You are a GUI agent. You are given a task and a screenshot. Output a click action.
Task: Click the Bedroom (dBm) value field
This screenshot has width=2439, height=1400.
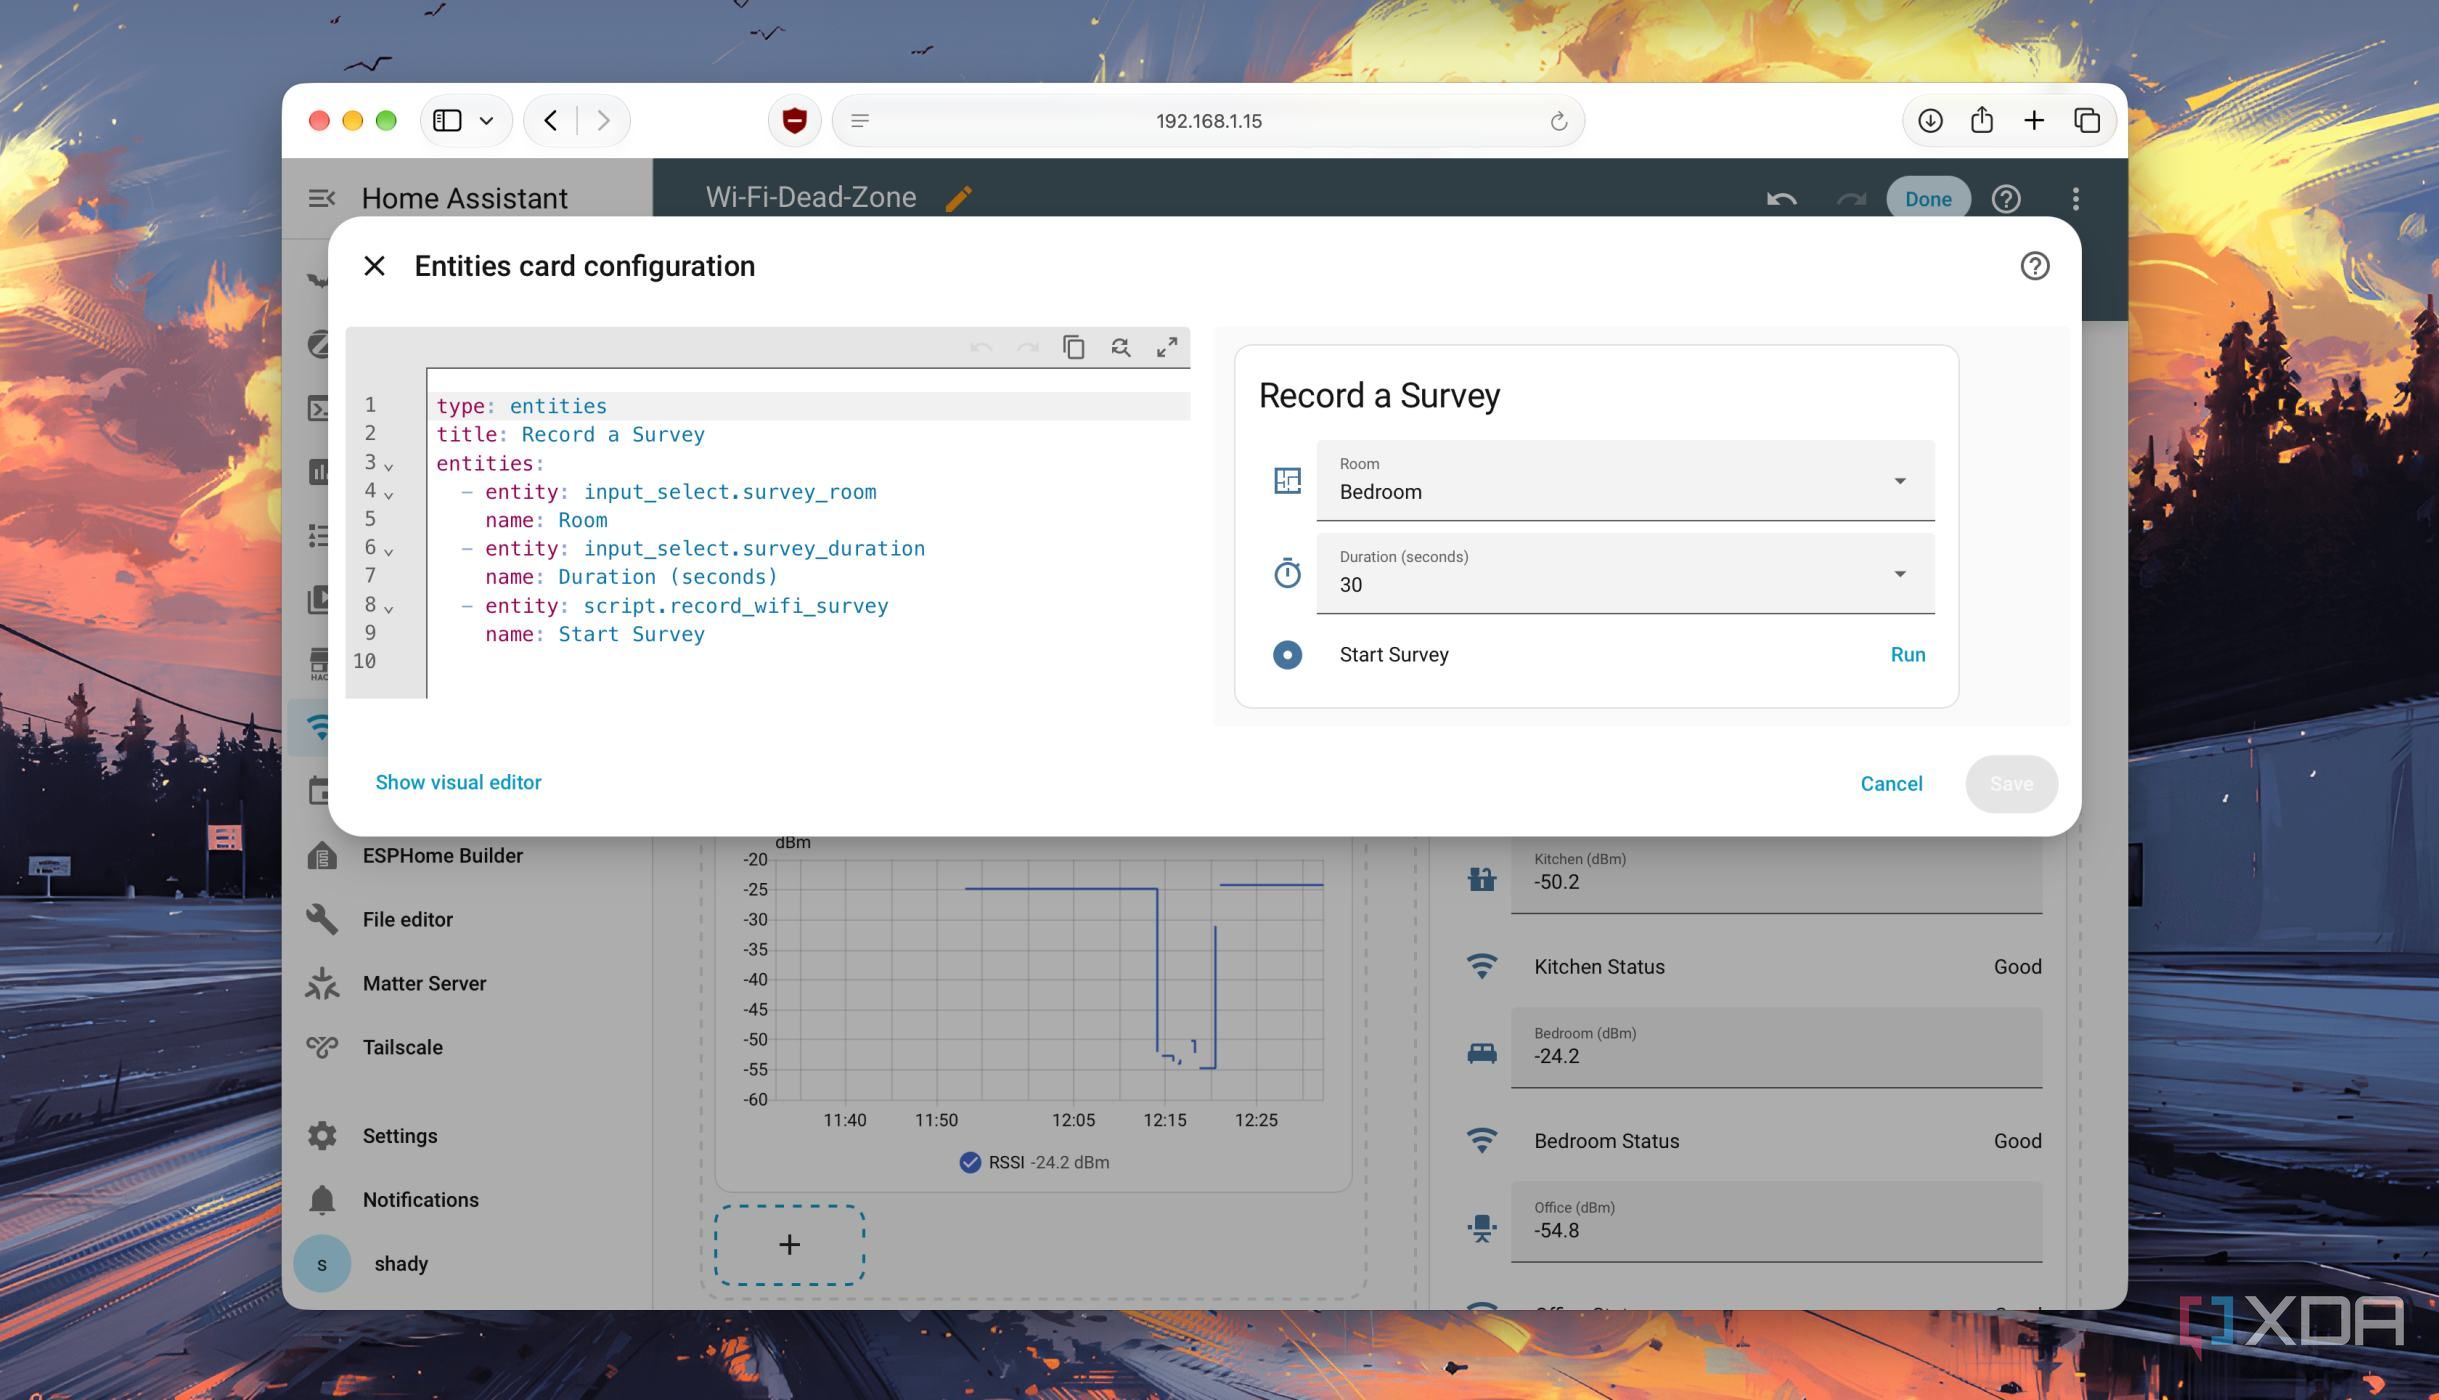[1776, 1047]
